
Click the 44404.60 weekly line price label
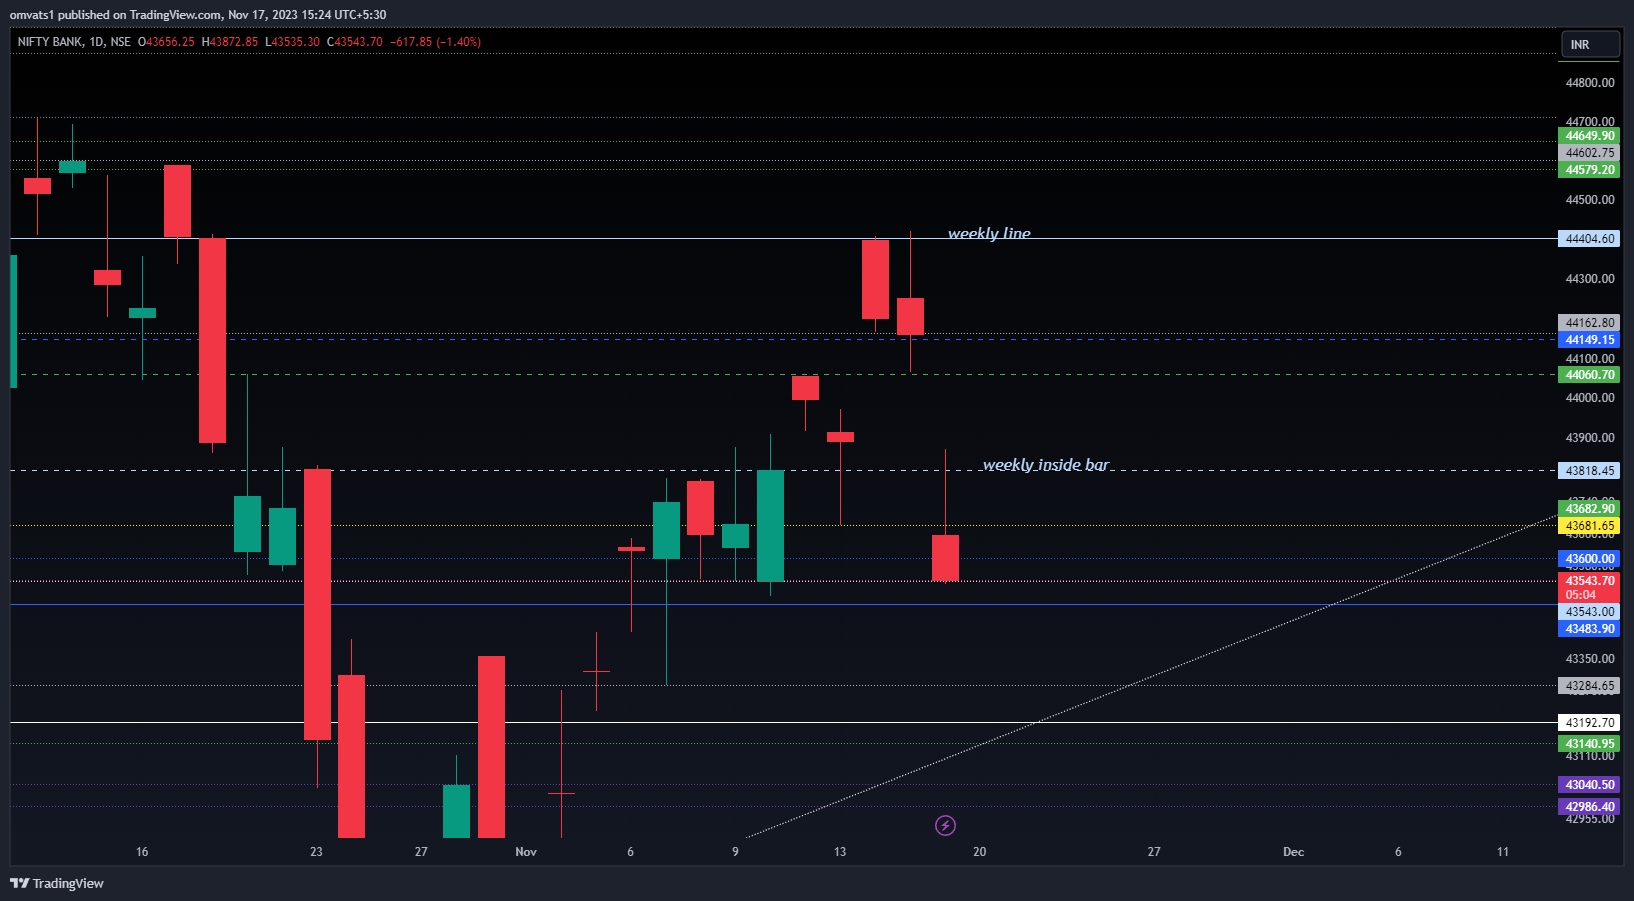(1589, 239)
